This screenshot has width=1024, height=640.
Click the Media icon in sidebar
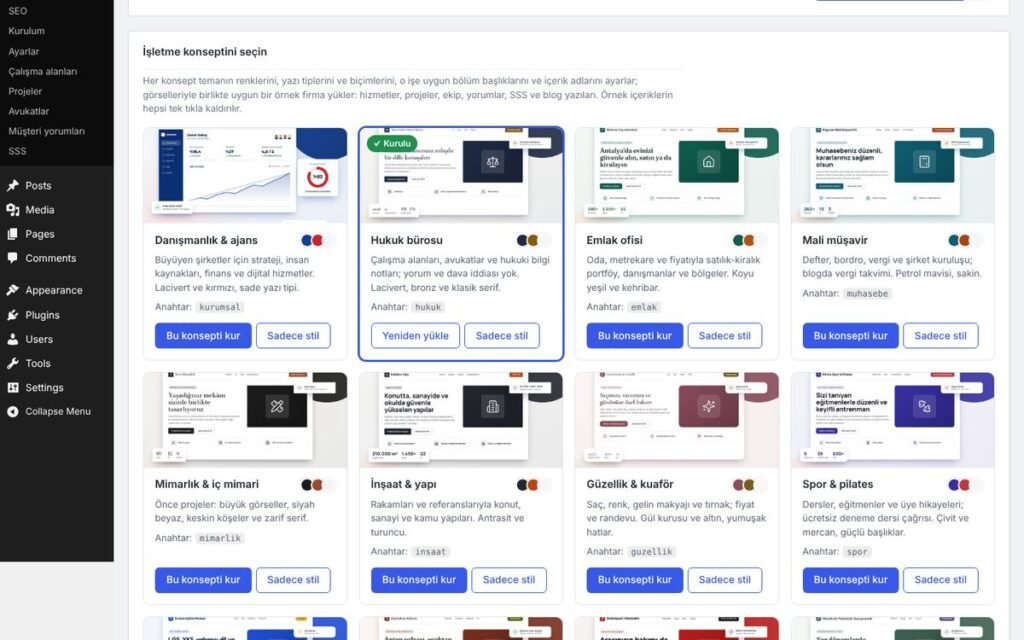coord(12,210)
